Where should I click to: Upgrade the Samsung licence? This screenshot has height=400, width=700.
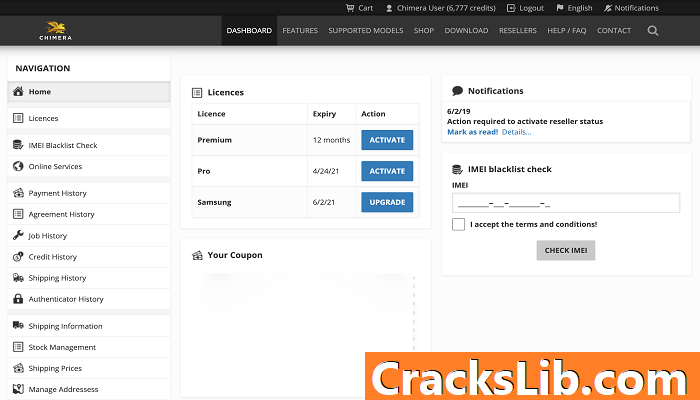click(387, 202)
